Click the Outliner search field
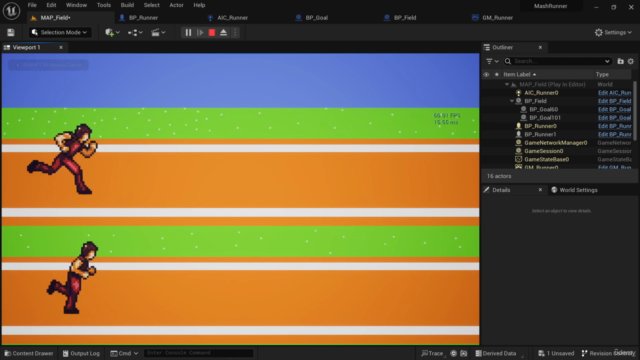Viewport: 640px width, 360px height. point(557,61)
